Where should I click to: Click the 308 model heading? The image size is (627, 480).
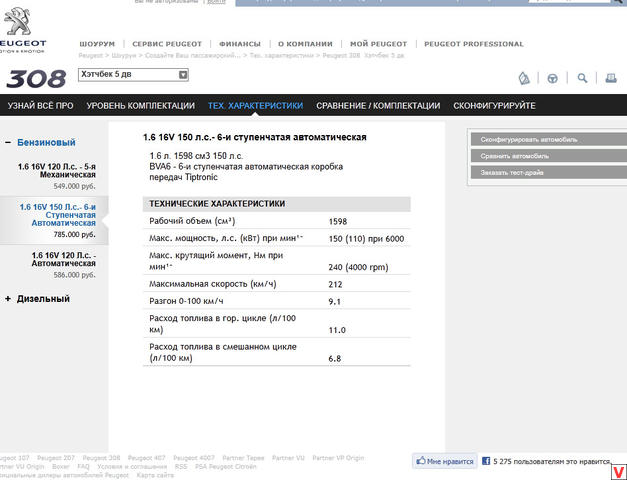pos(36,79)
